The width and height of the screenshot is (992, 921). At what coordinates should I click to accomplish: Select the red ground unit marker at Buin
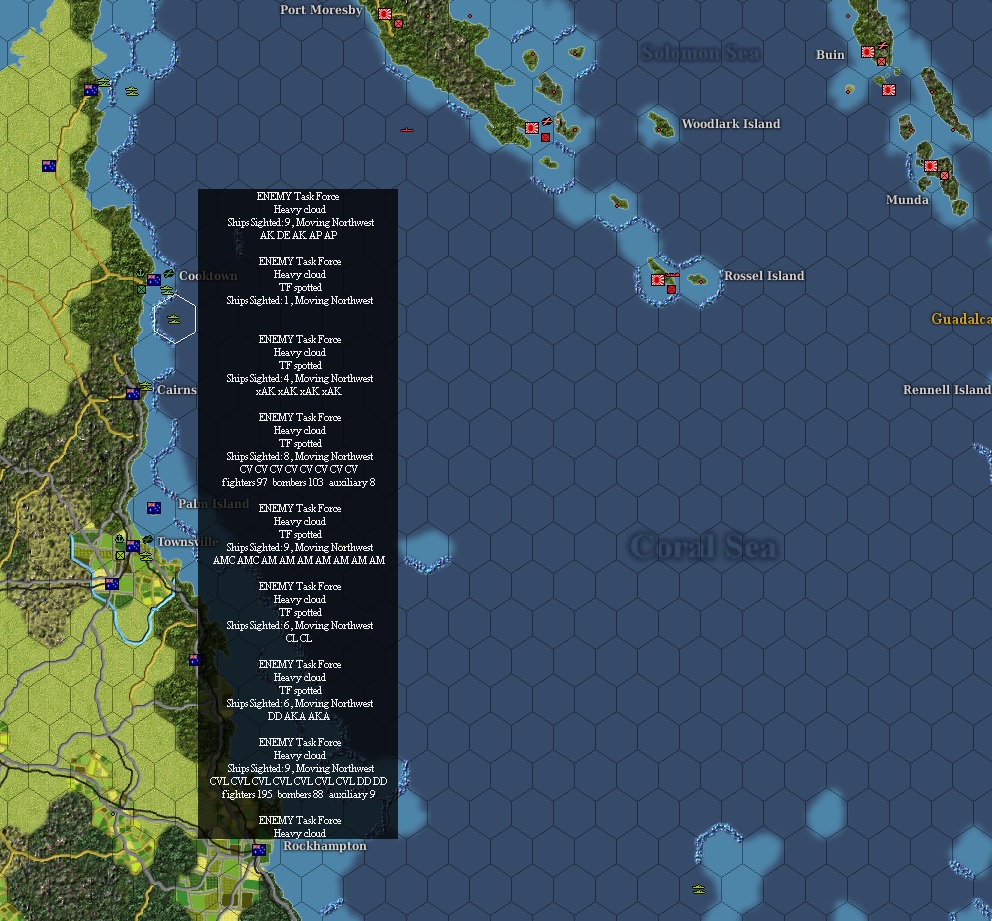click(881, 61)
